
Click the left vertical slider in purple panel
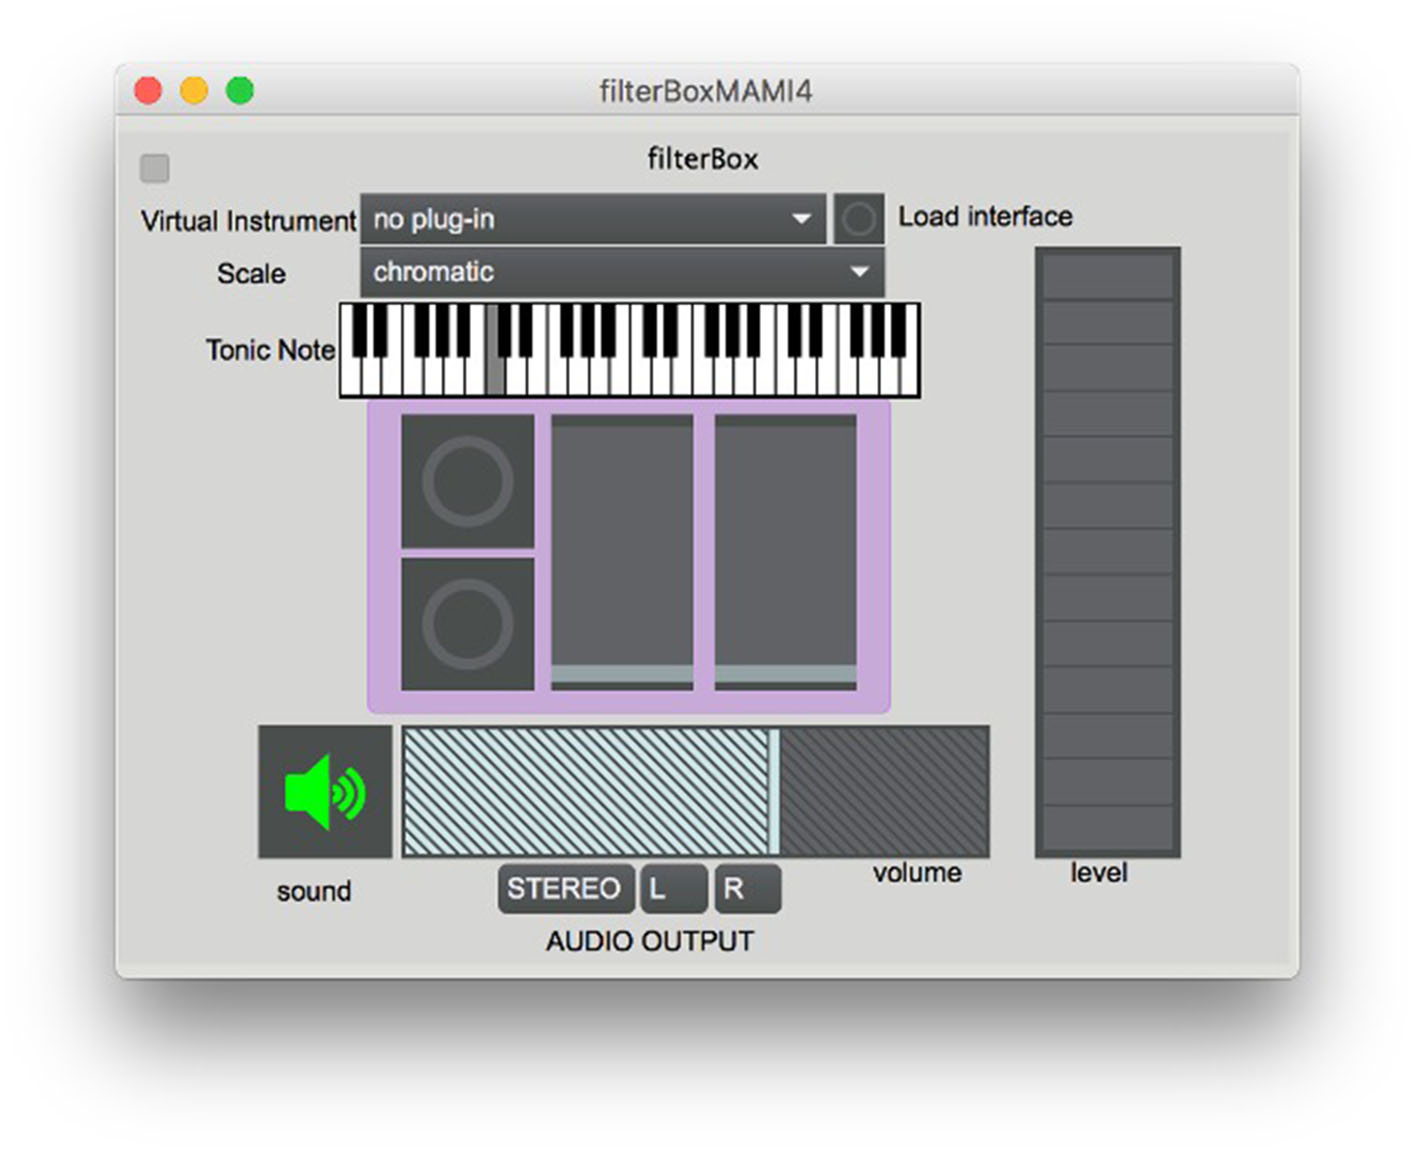pos(622,552)
